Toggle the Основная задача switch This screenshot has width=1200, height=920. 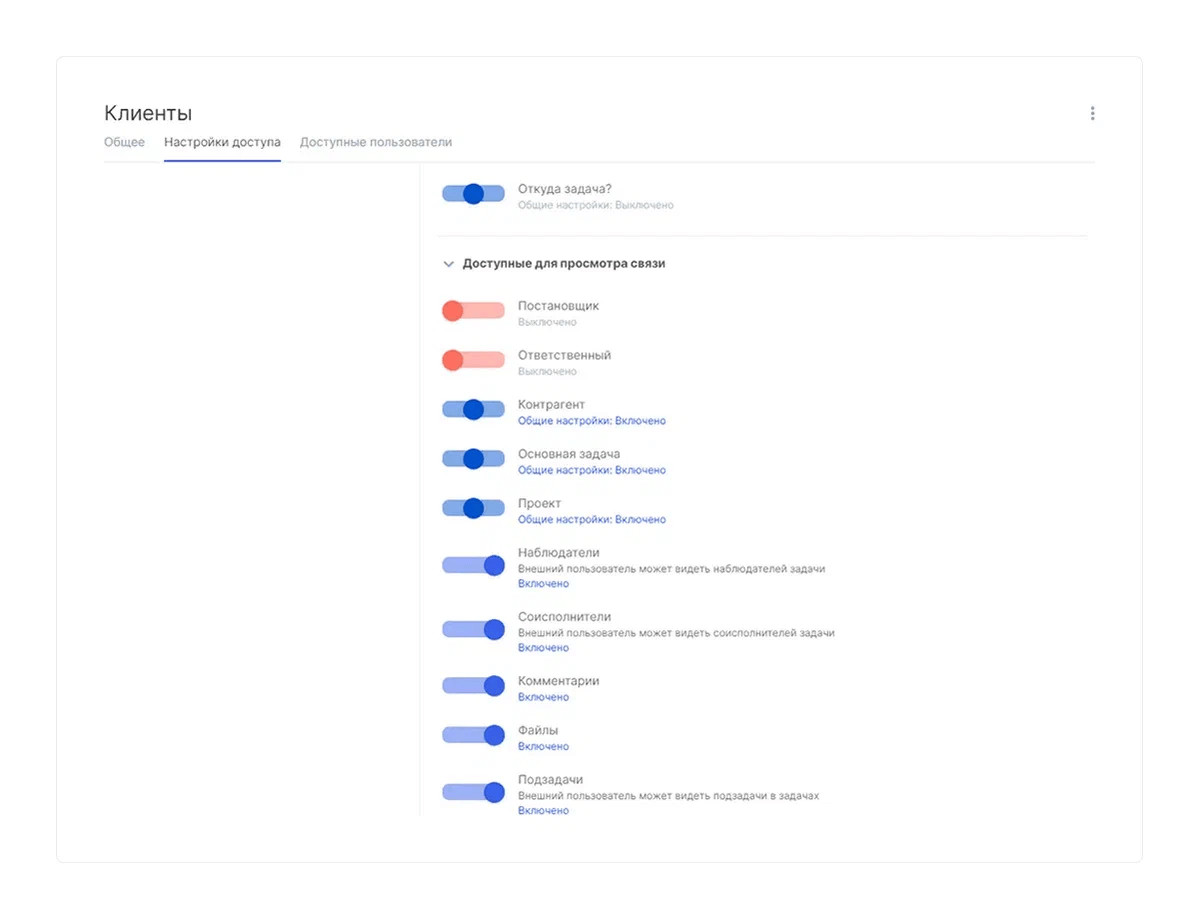[473, 458]
